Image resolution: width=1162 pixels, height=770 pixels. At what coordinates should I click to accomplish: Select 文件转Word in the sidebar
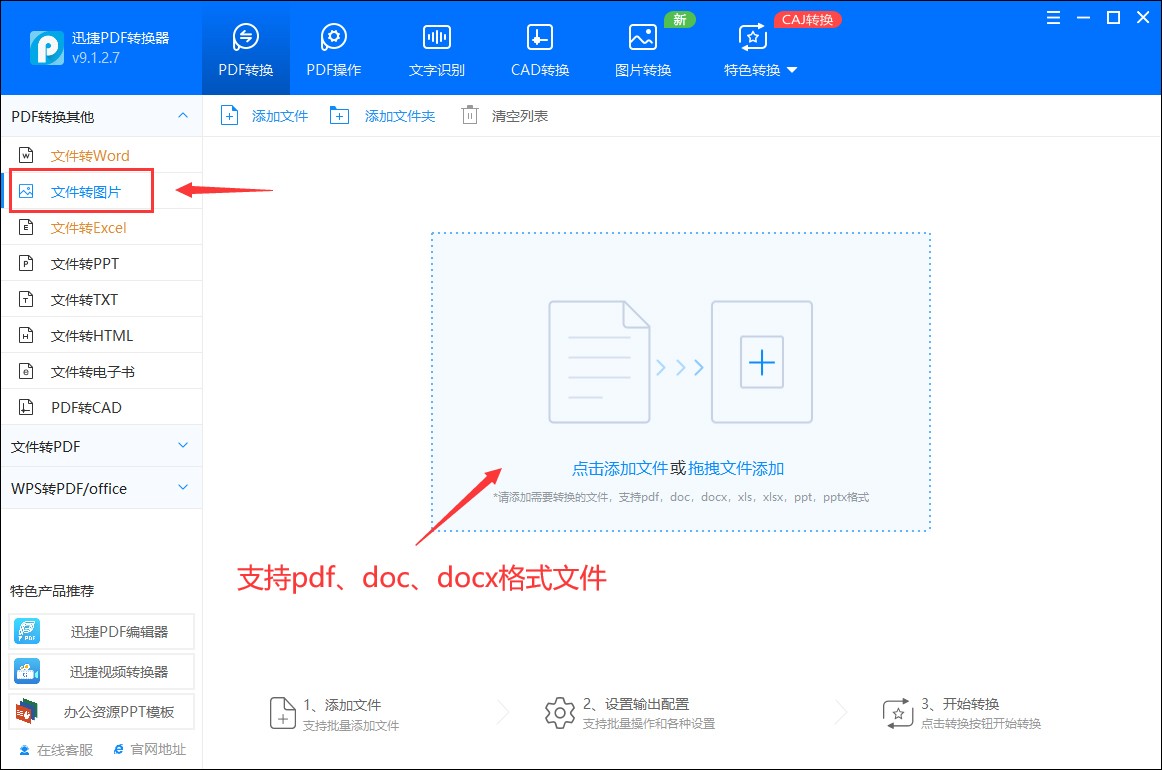[102, 156]
